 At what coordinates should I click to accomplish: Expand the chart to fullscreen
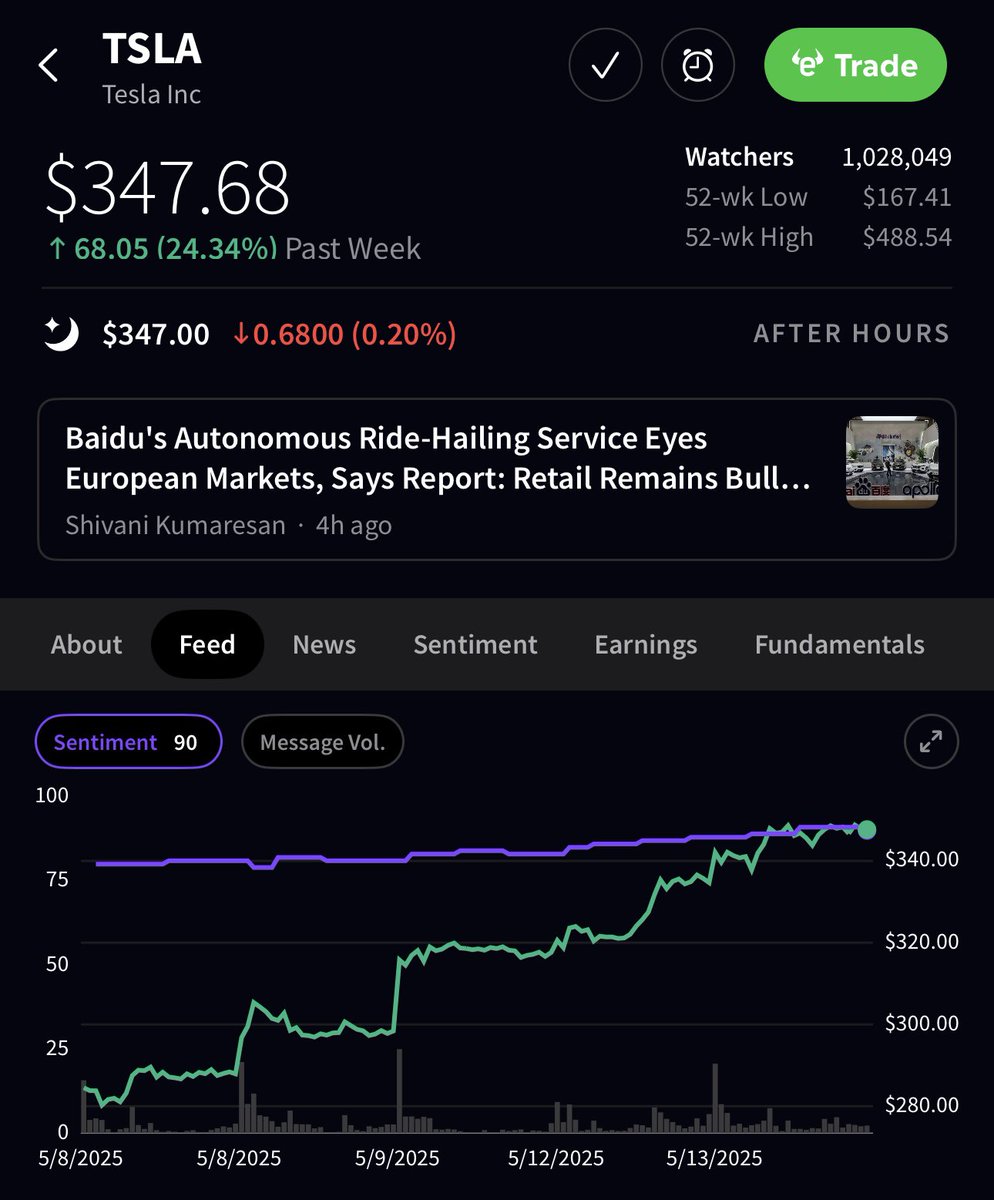pyautogui.click(x=931, y=741)
